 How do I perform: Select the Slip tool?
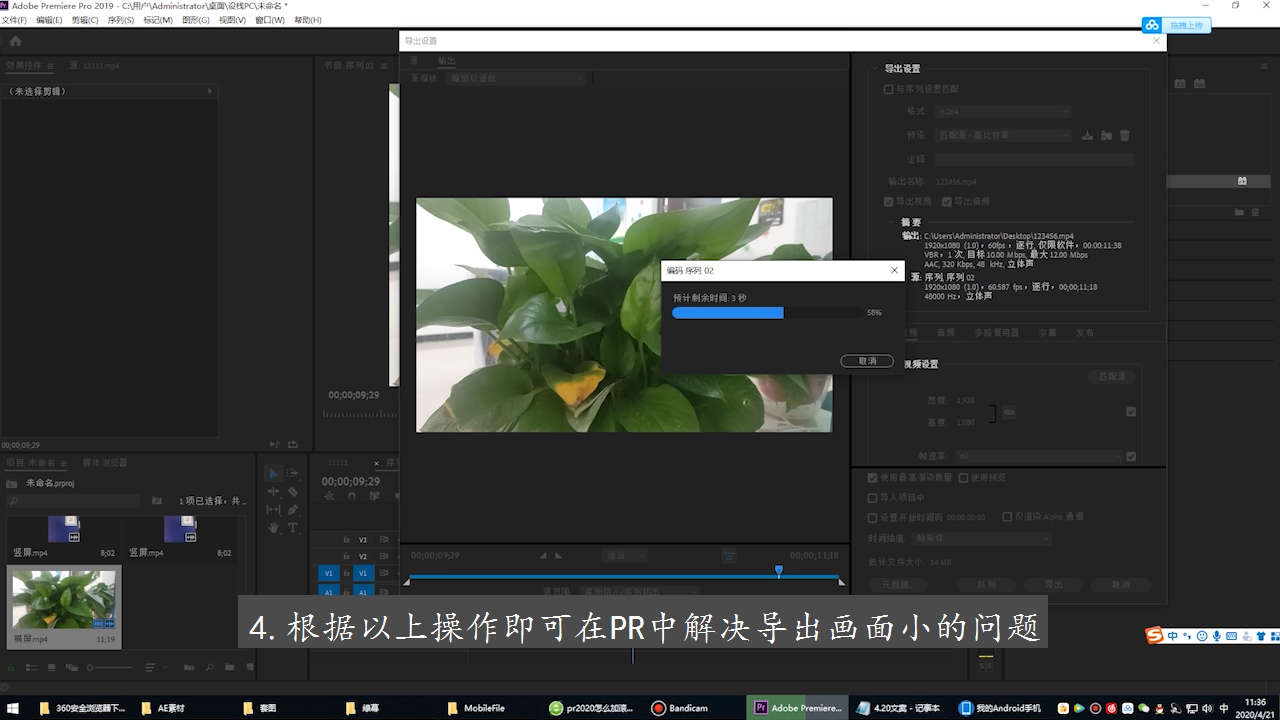point(274,509)
